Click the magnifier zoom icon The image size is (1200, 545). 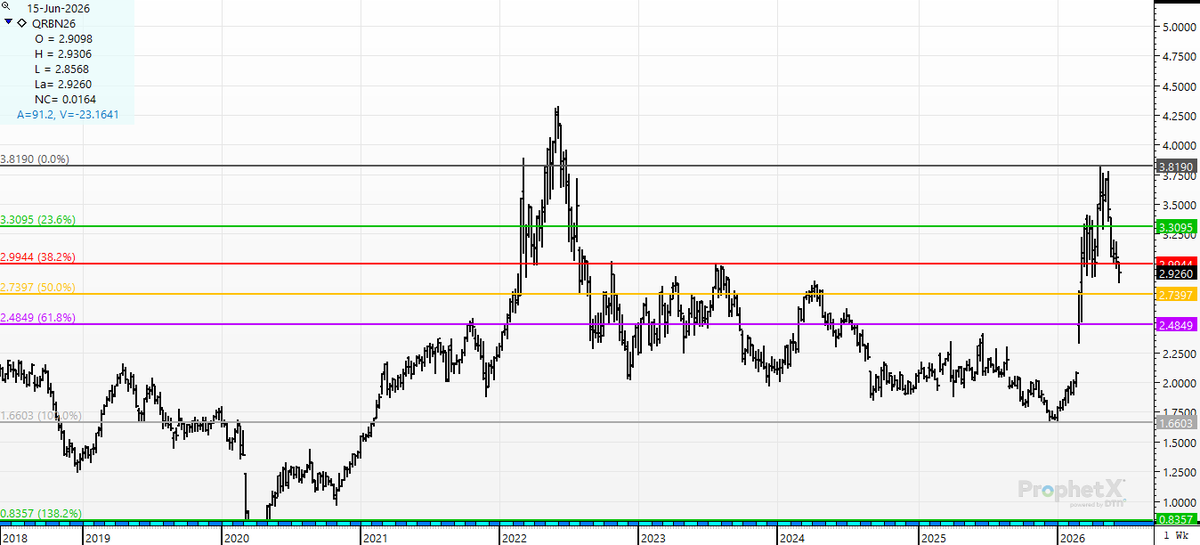[7, 6]
